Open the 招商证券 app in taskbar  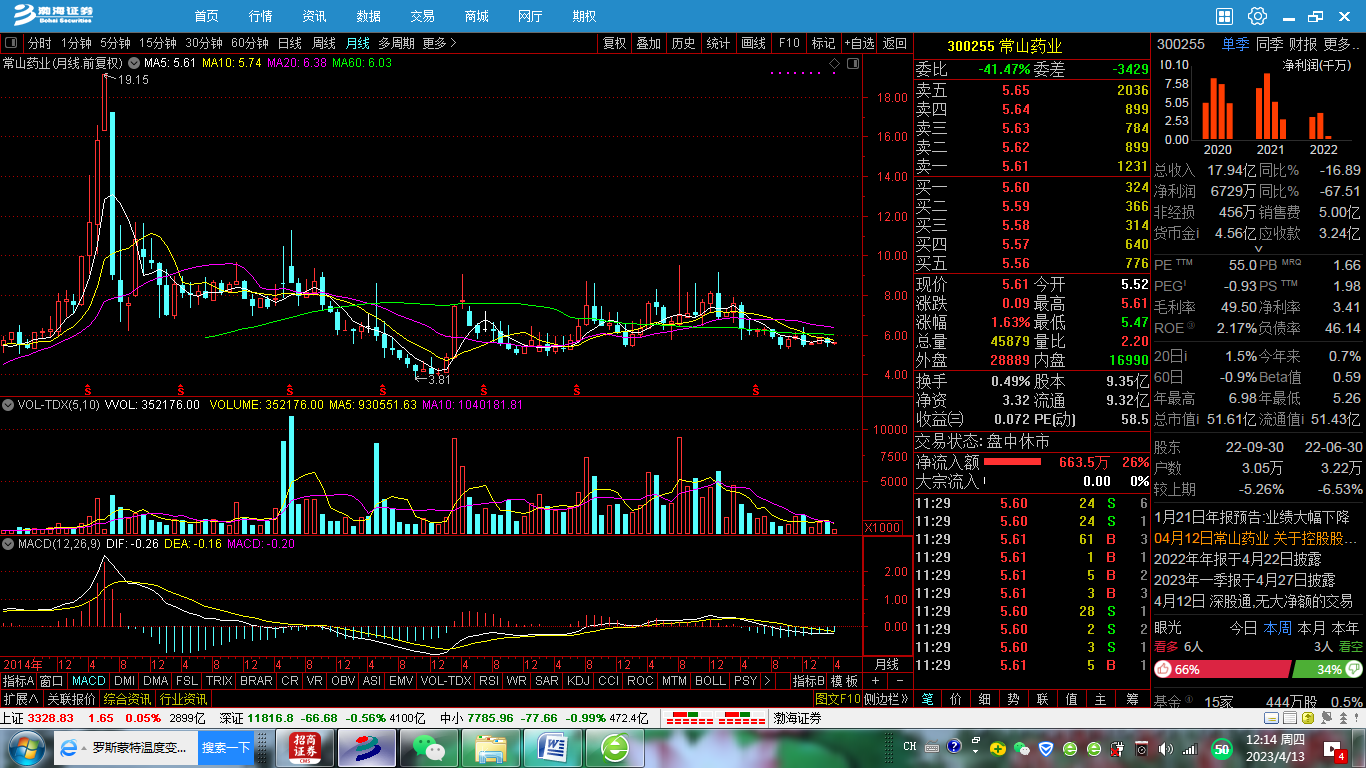click(305, 748)
